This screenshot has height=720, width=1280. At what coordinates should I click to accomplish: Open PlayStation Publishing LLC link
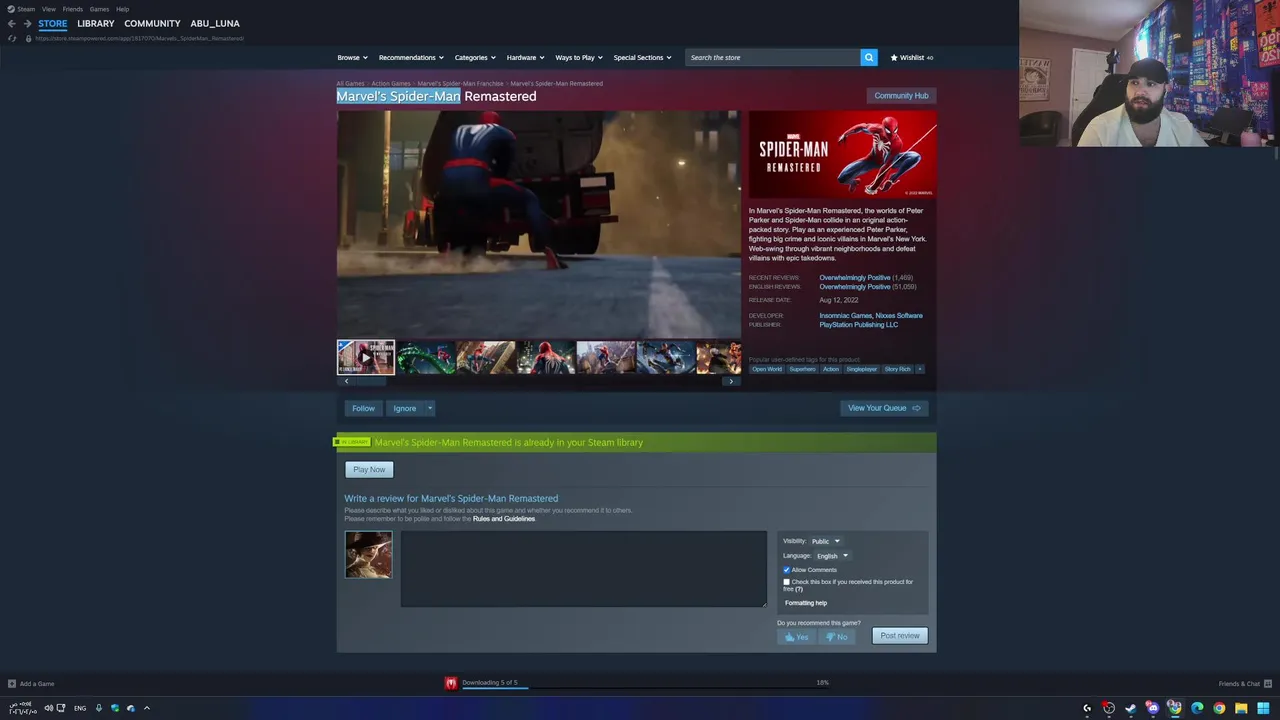point(859,325)
